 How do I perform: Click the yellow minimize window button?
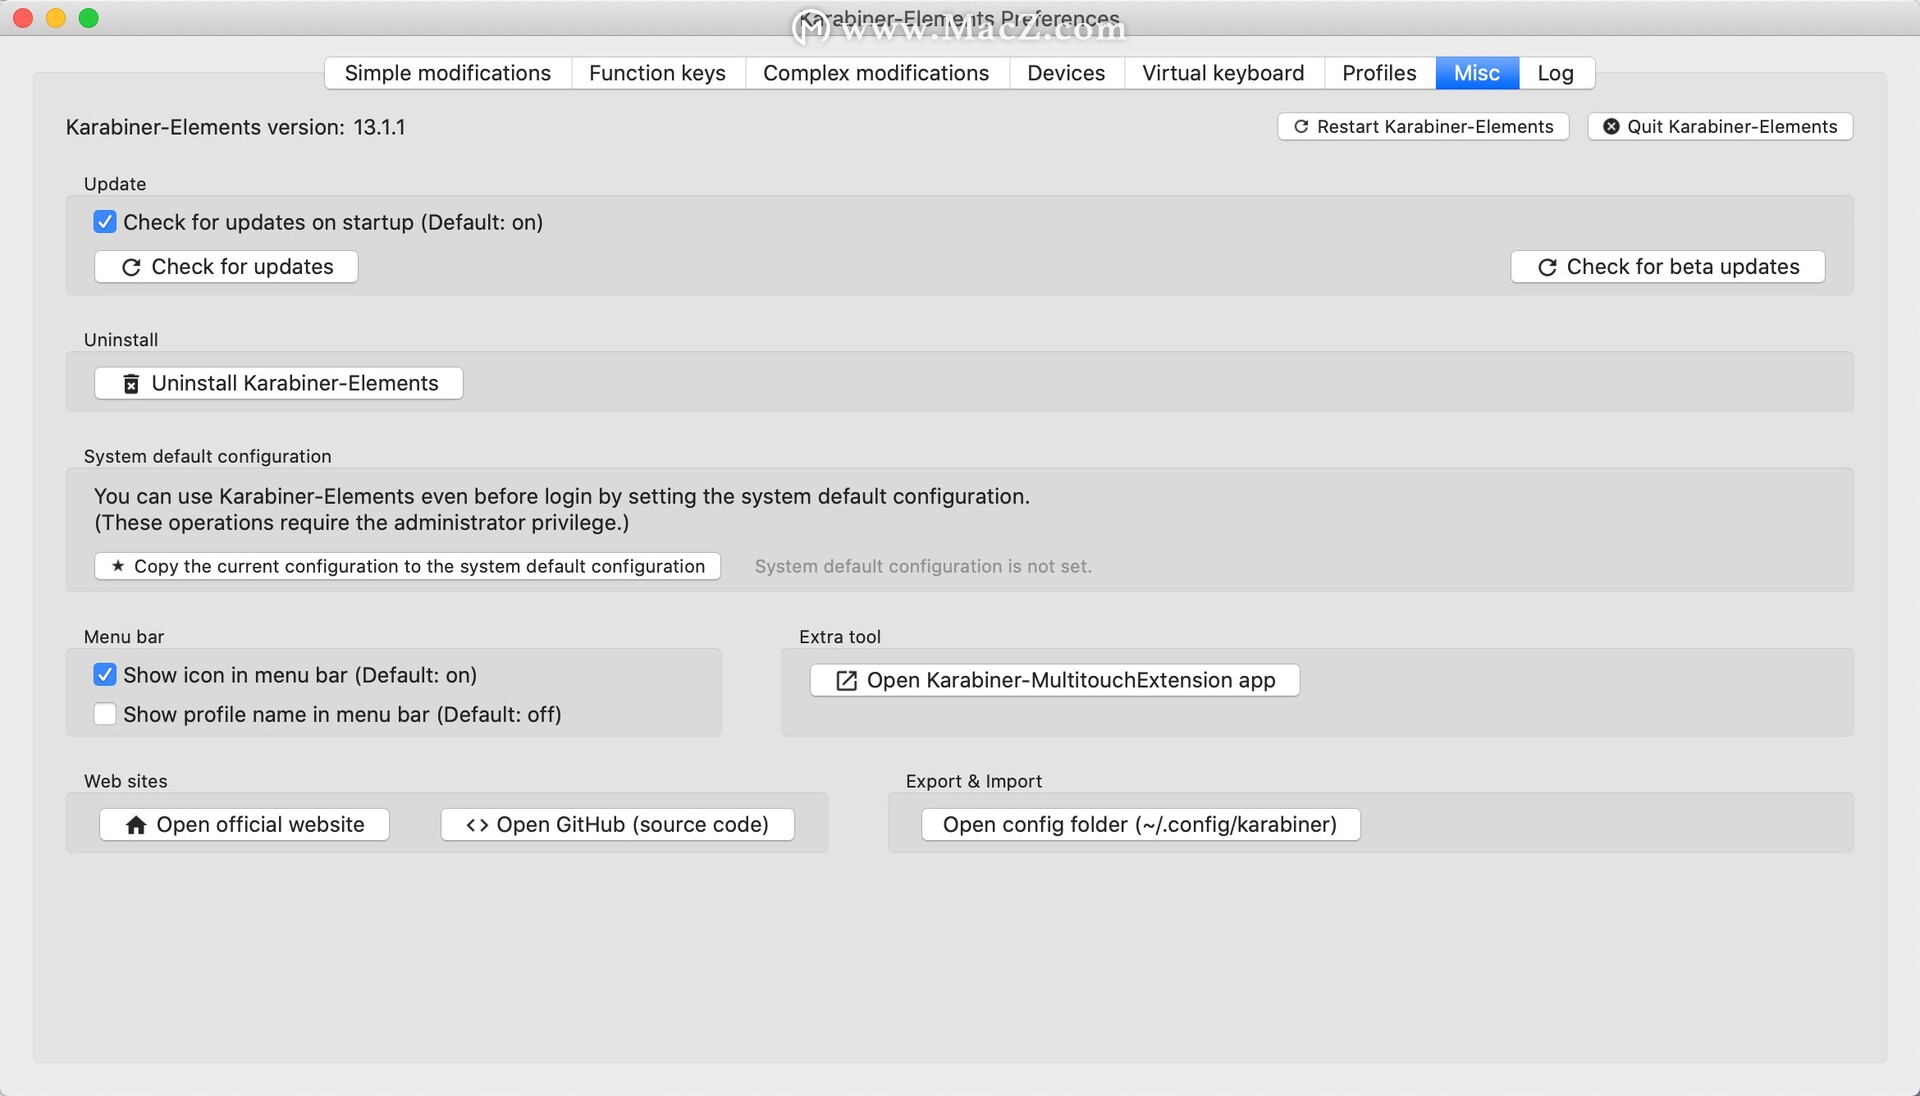[56, 18]
